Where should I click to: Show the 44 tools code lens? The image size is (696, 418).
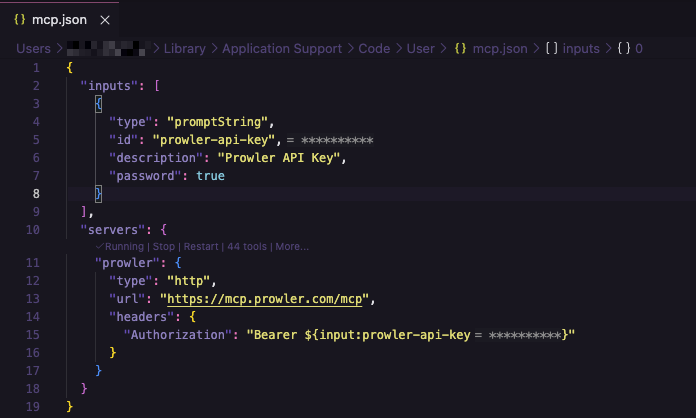pos(247,247)
